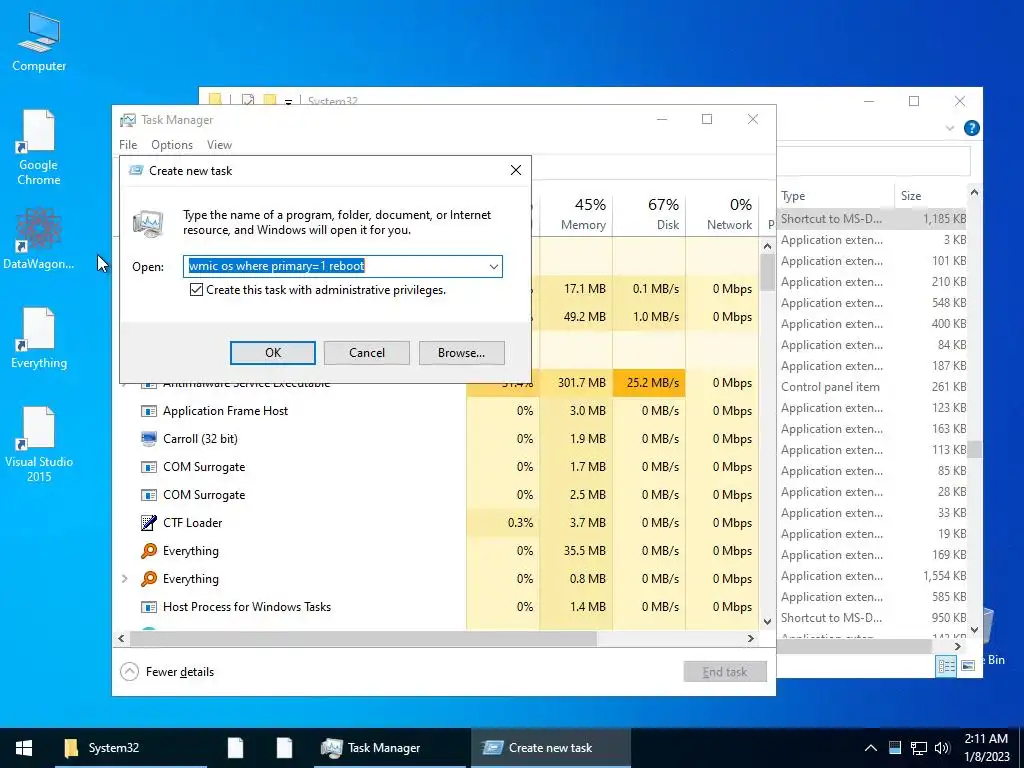Click second blank document taskbar icon

tap(284, 748)
